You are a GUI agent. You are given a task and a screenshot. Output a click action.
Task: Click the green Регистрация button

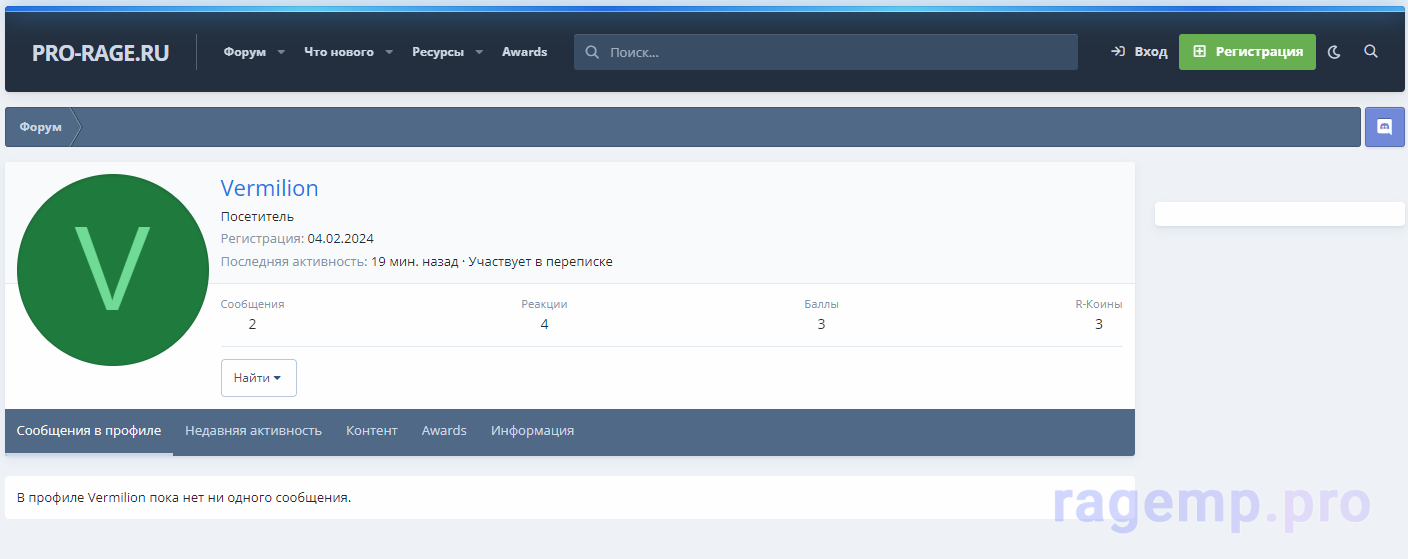[1247, 52]
